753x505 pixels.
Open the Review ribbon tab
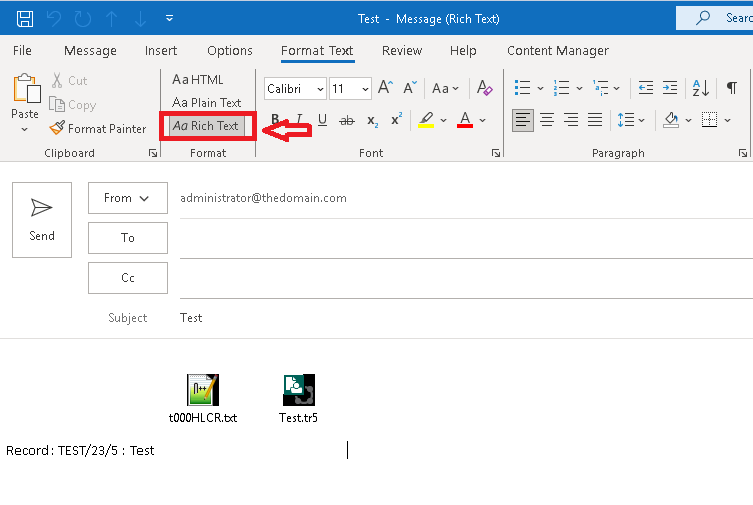[401, 50]
